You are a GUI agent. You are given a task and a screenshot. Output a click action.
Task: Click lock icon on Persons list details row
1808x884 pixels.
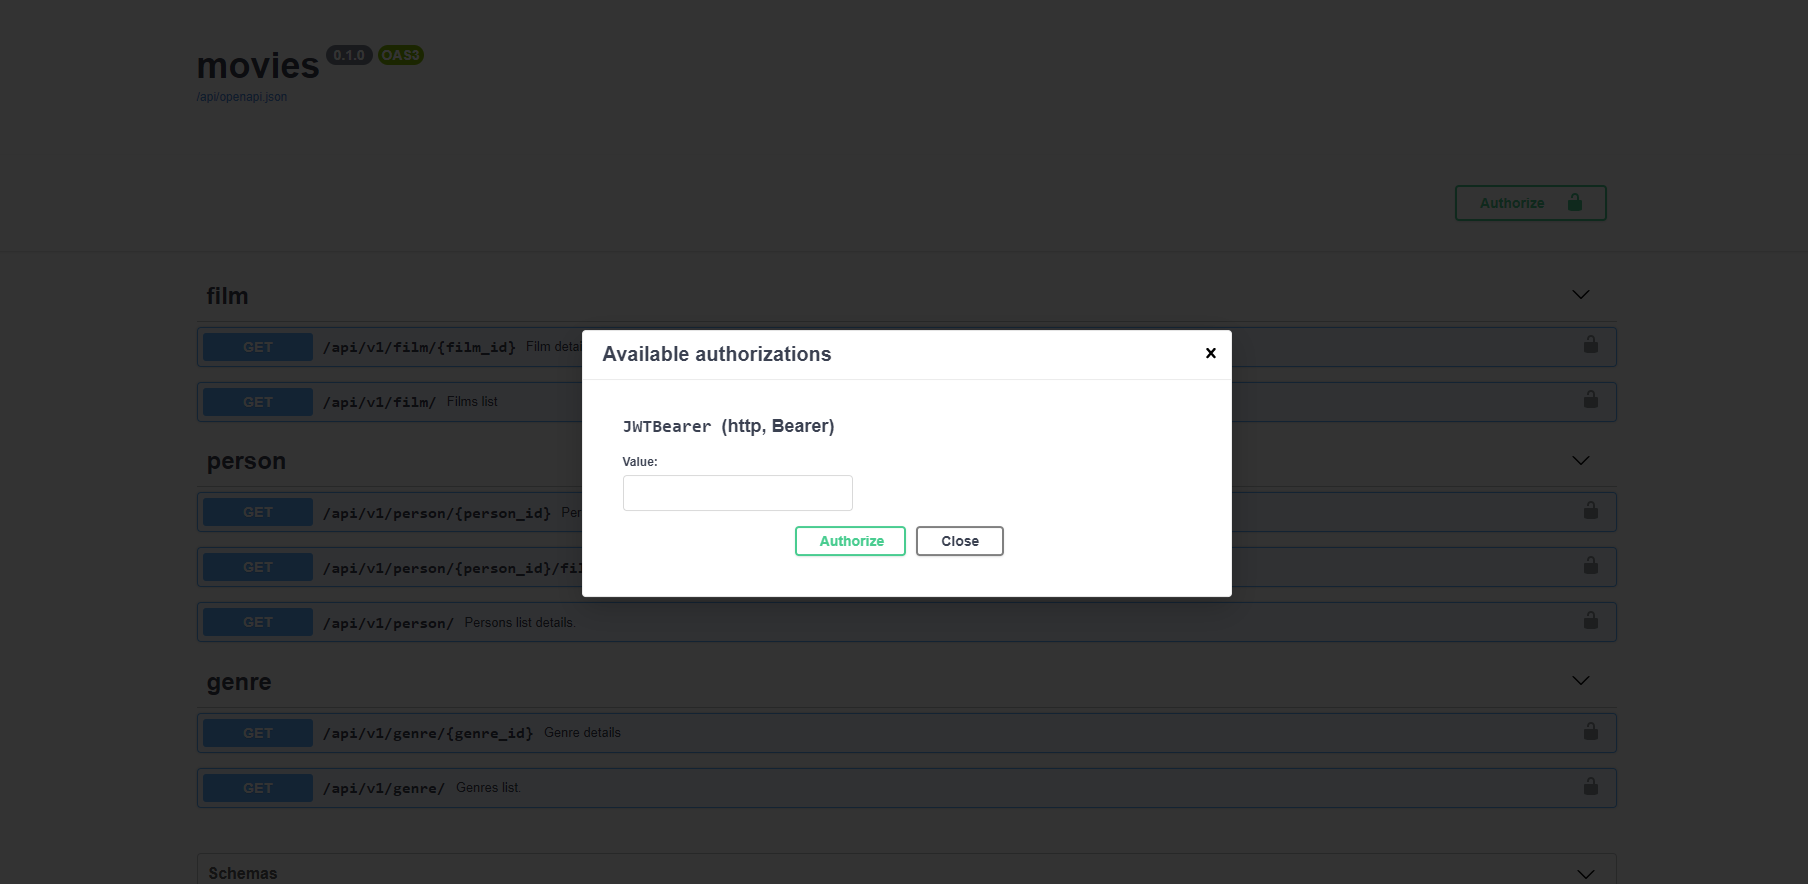tap(1590, 621)
